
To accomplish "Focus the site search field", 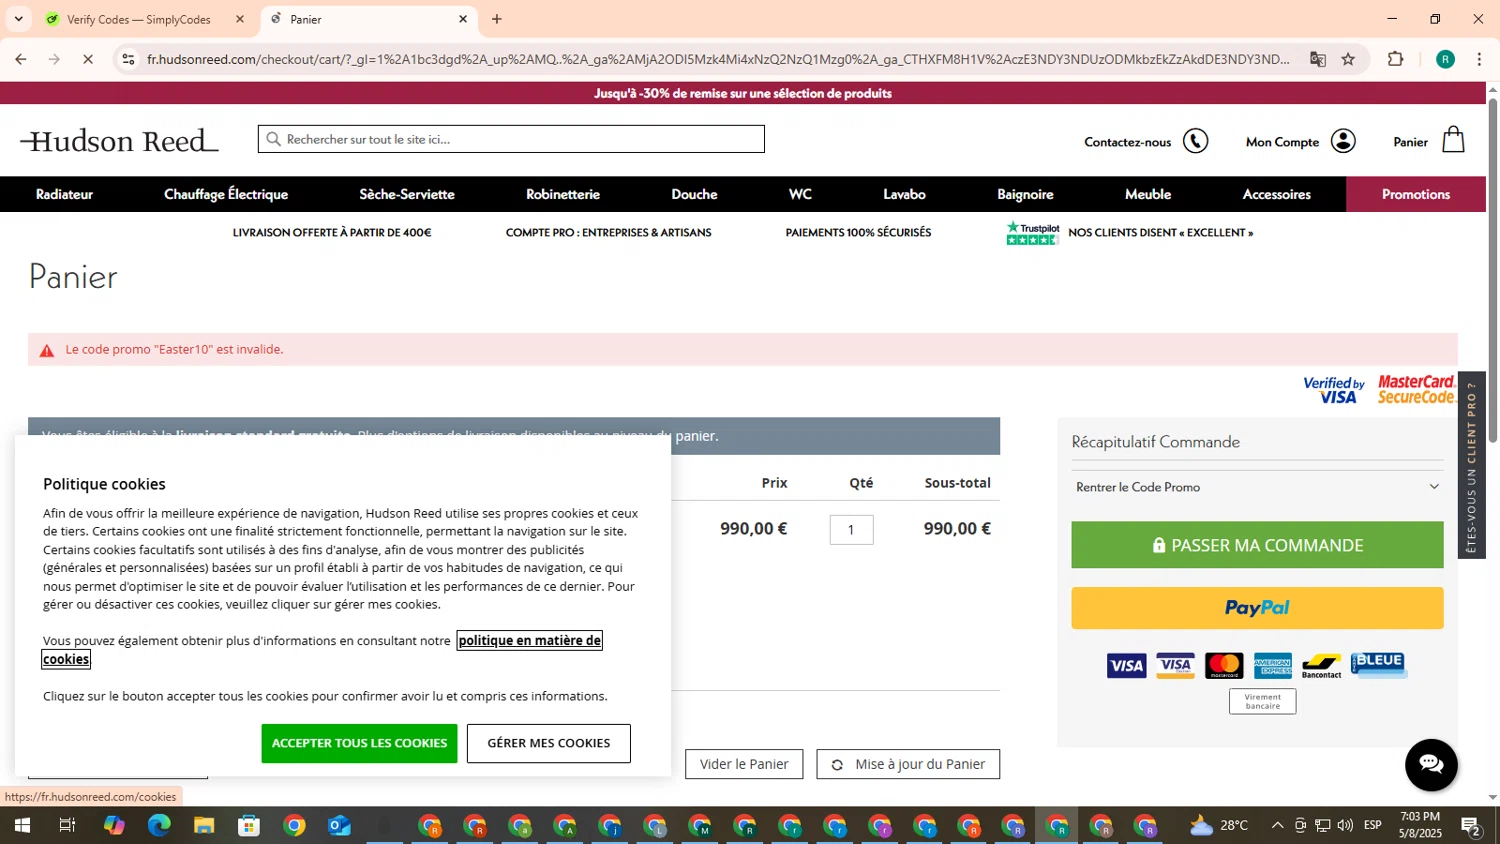I will click(x=511, y=139).
